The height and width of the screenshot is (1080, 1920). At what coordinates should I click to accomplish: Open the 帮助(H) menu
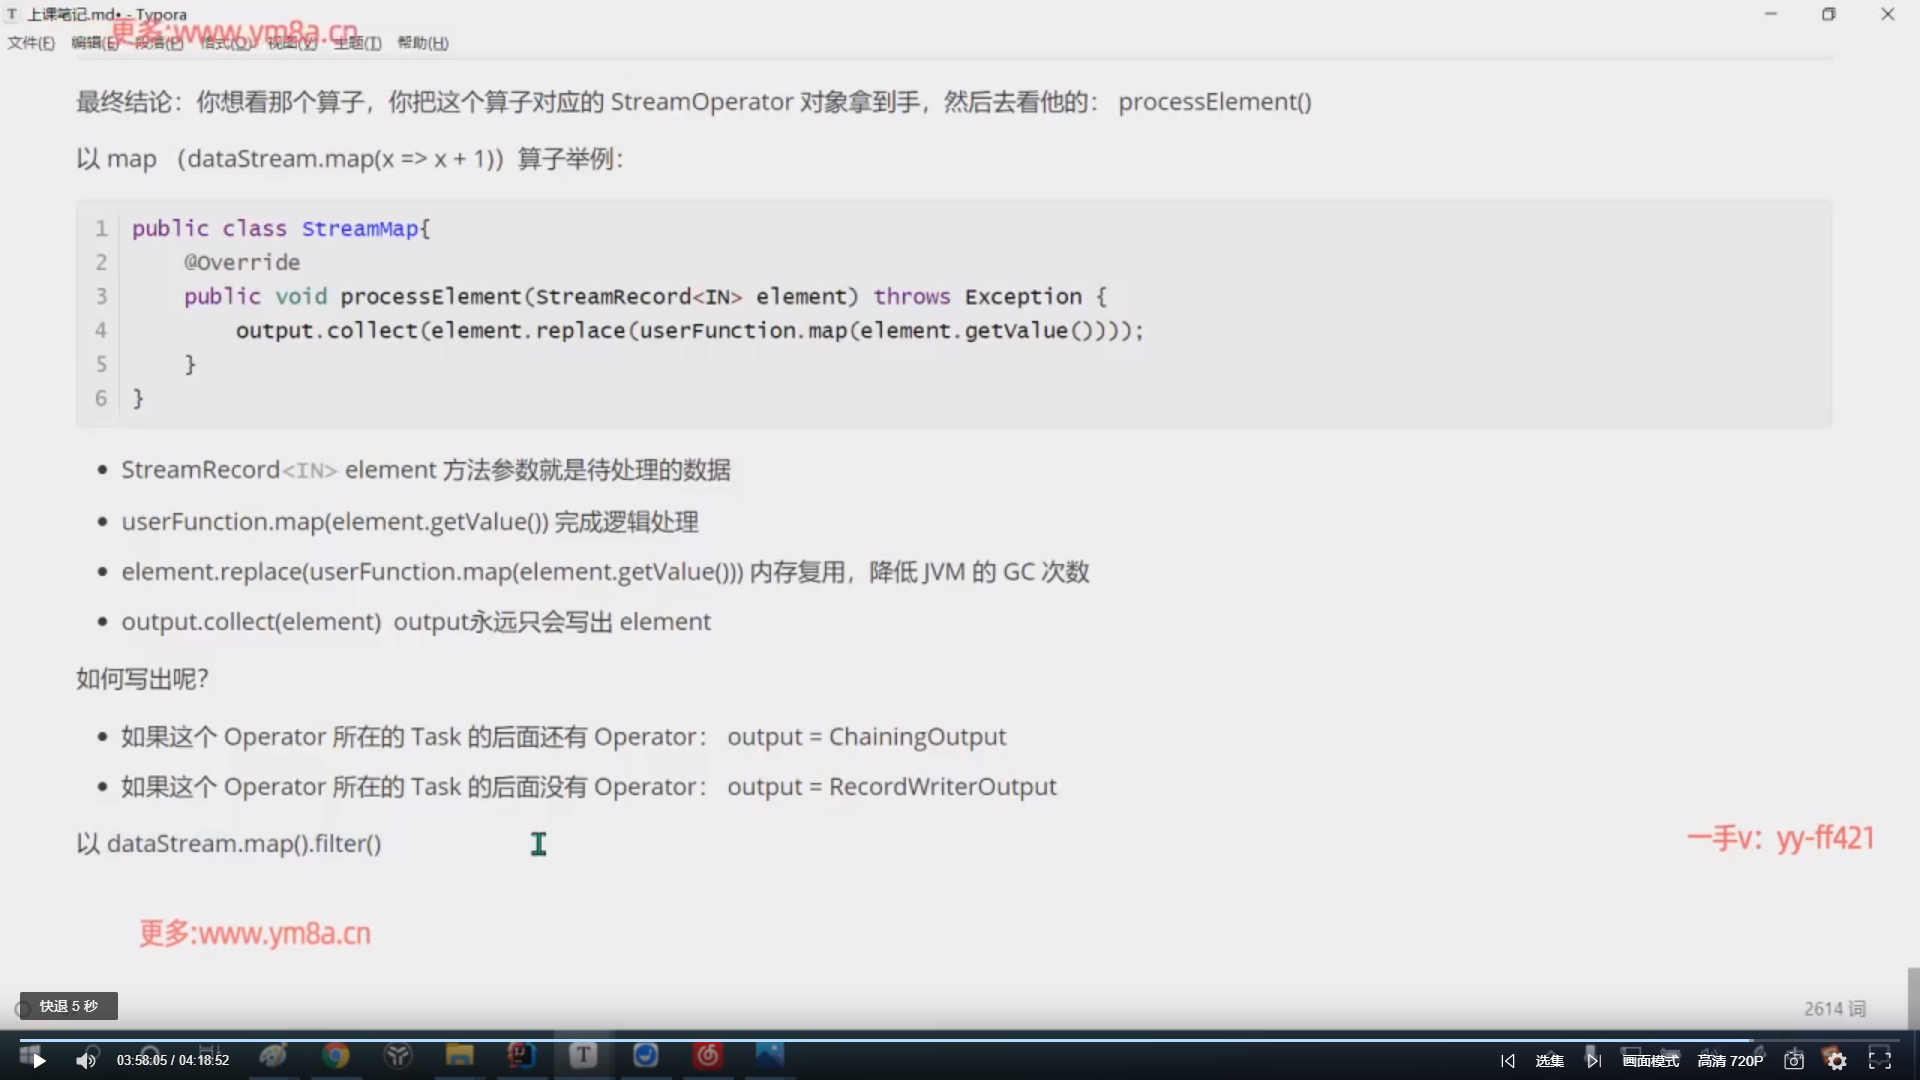click(423, 43)
